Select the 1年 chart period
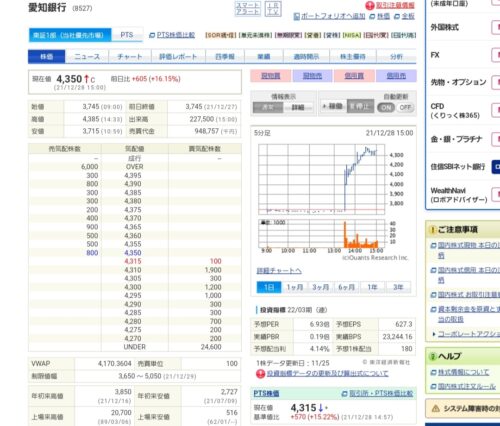The height and width of the screenshot is (426, 500). pos(372,287)
